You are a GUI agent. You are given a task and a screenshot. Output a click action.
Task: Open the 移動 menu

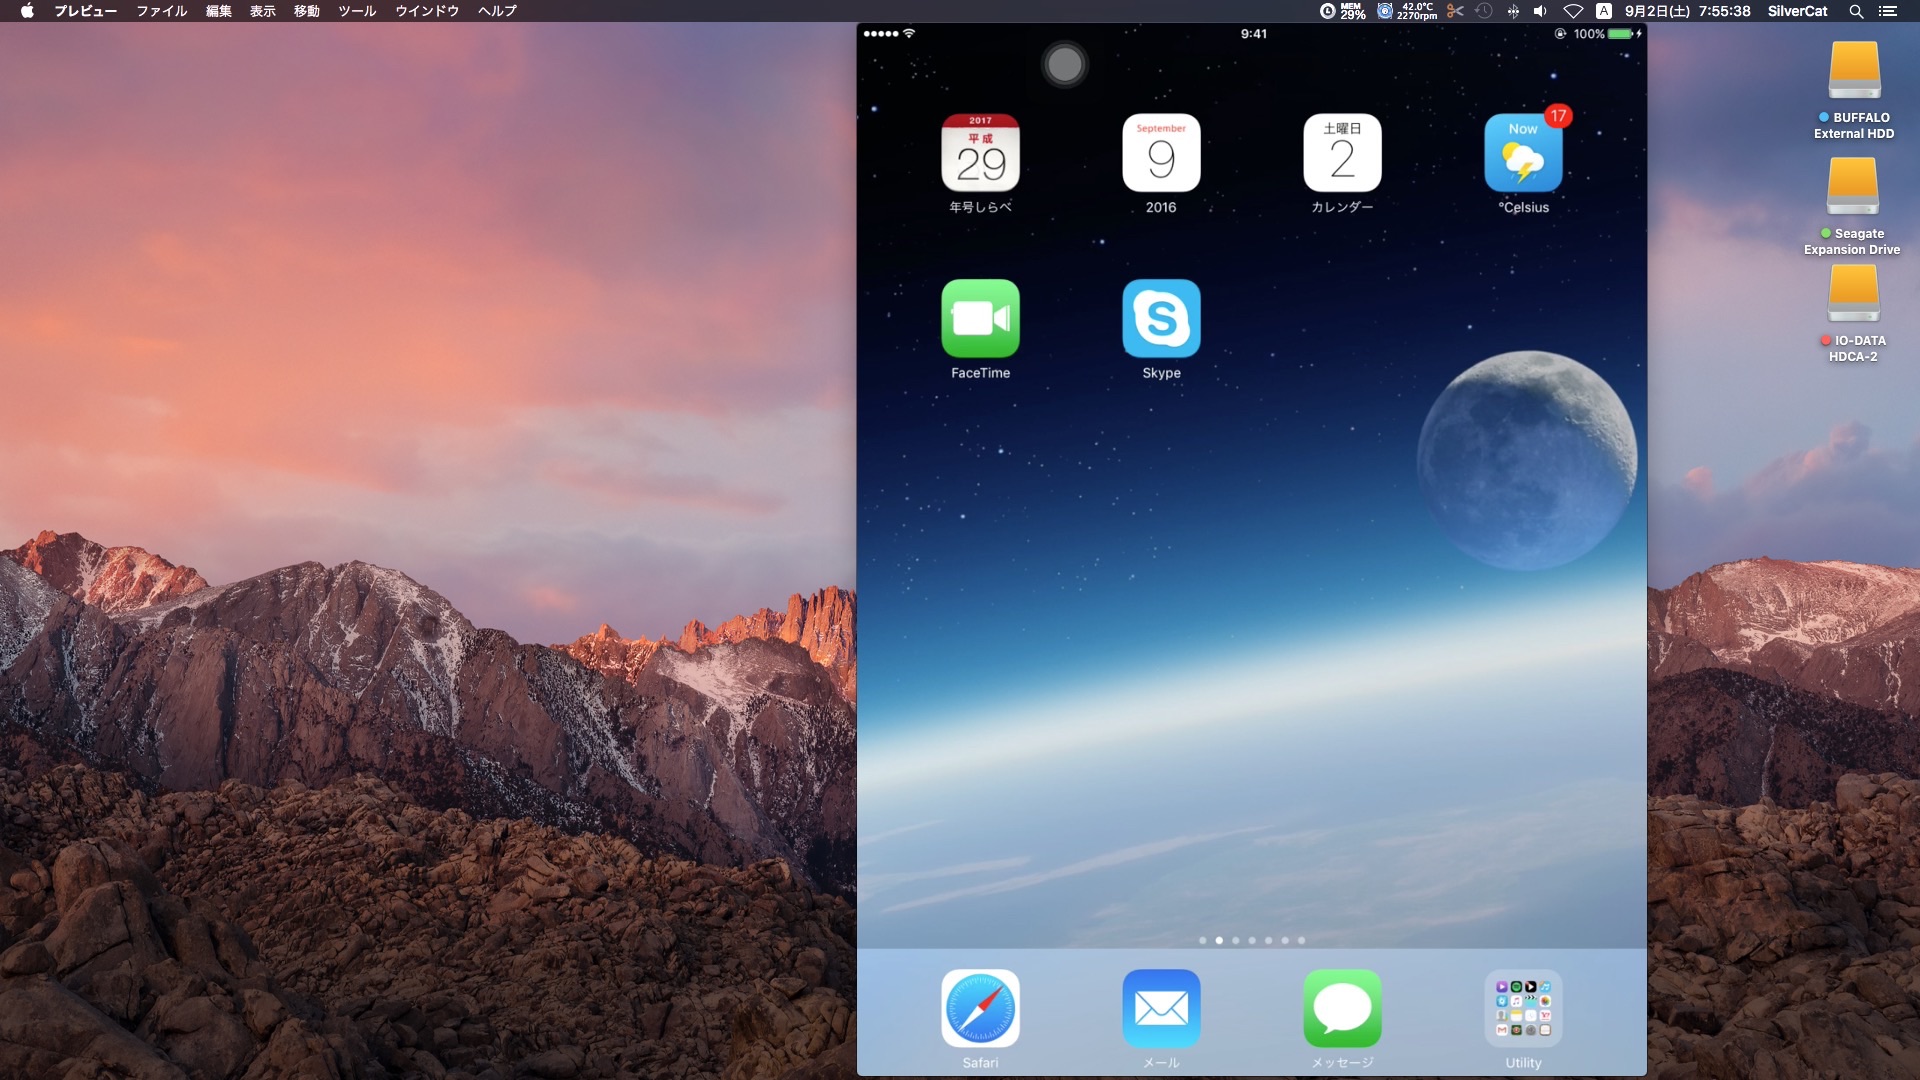[307, 11]
